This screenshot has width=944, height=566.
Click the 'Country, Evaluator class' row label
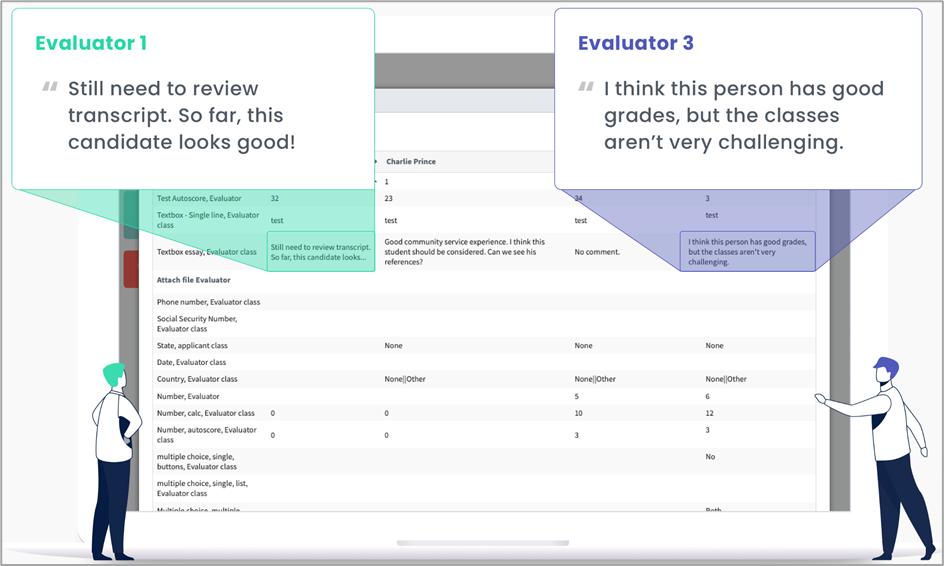(197, 379)
